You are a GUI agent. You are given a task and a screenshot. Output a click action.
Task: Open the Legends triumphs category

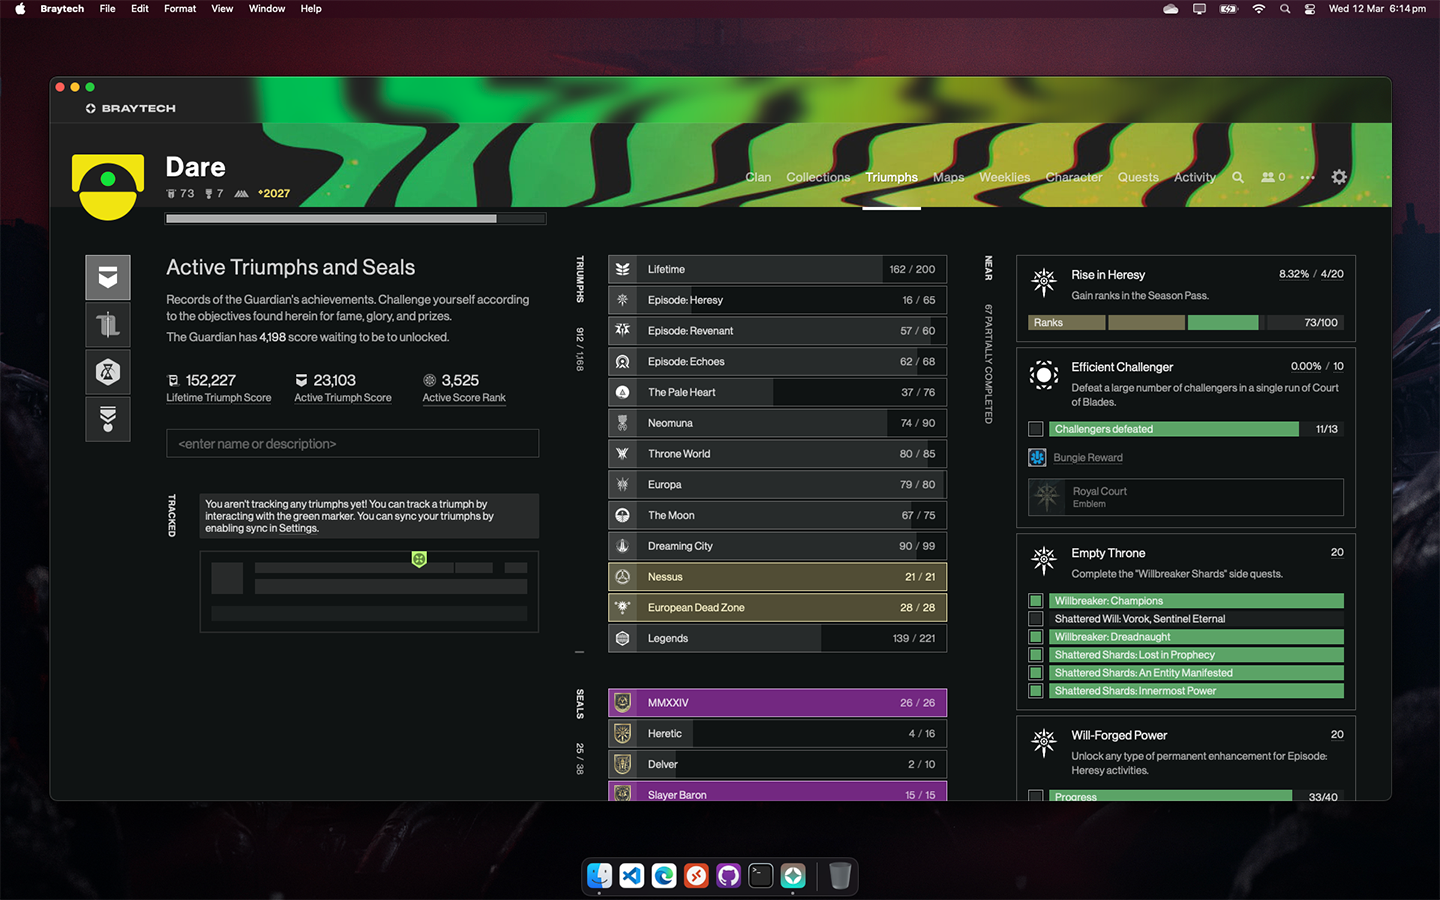point(777,638)
